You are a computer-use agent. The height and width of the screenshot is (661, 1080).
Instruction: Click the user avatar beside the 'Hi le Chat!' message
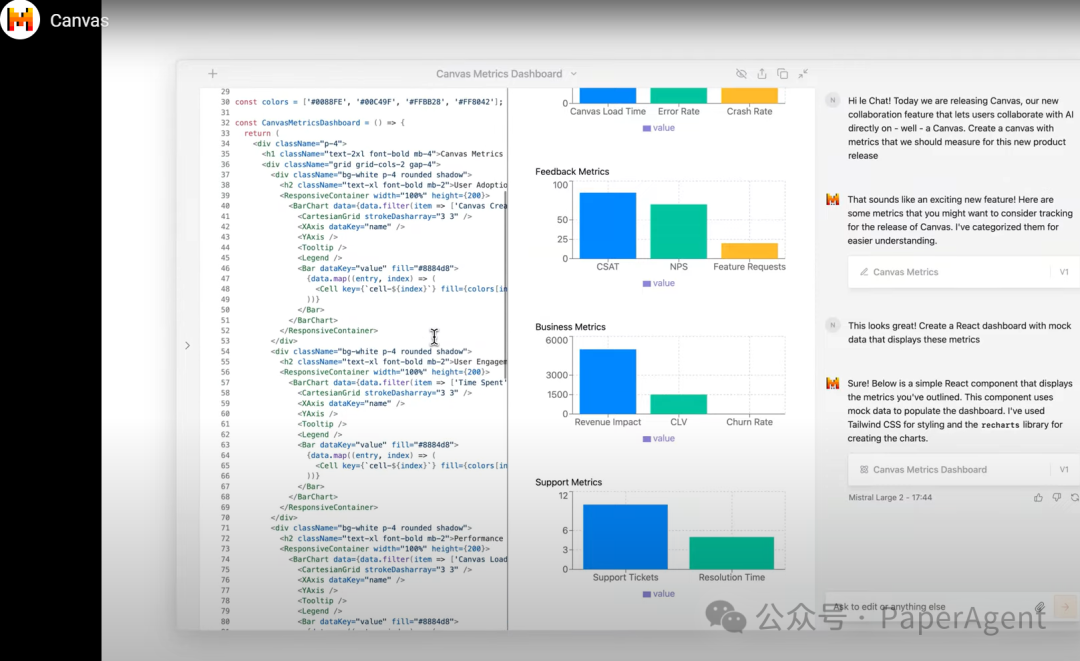point(832,101)
